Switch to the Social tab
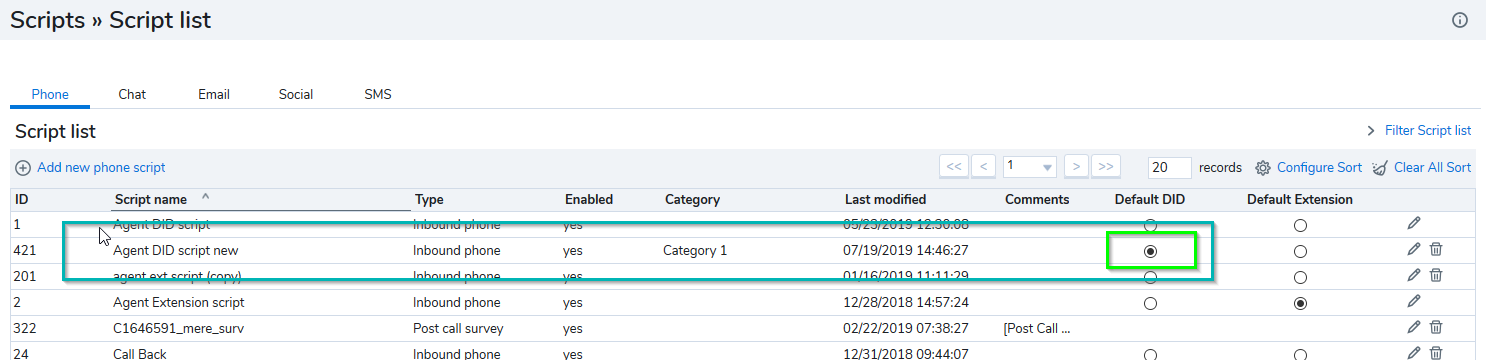 (296, 94)
